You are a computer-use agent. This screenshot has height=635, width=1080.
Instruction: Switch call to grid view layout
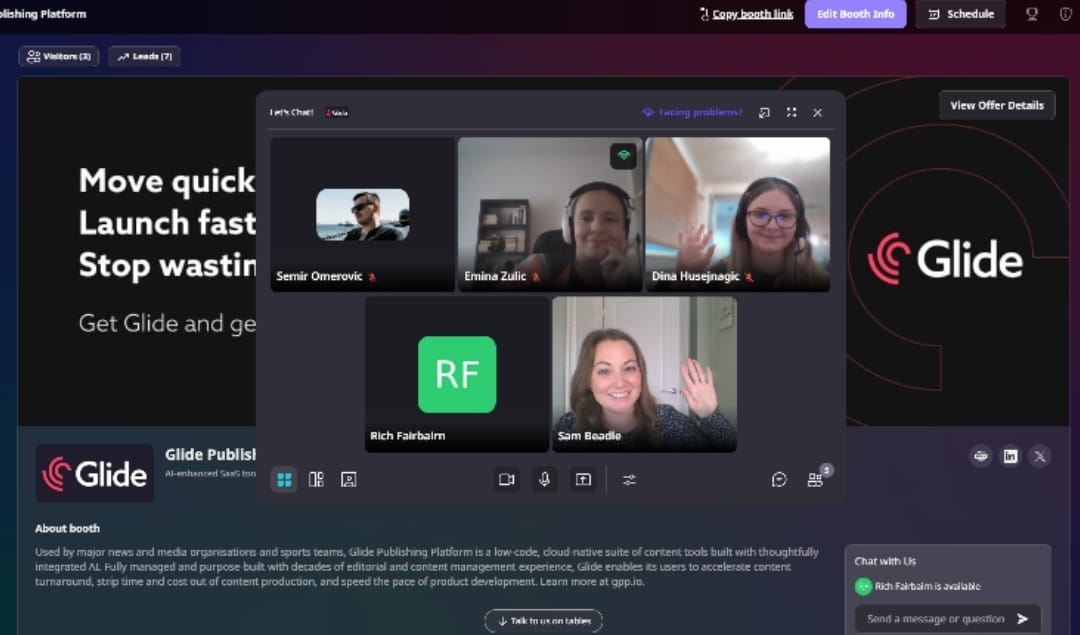[x=284, y=479]
